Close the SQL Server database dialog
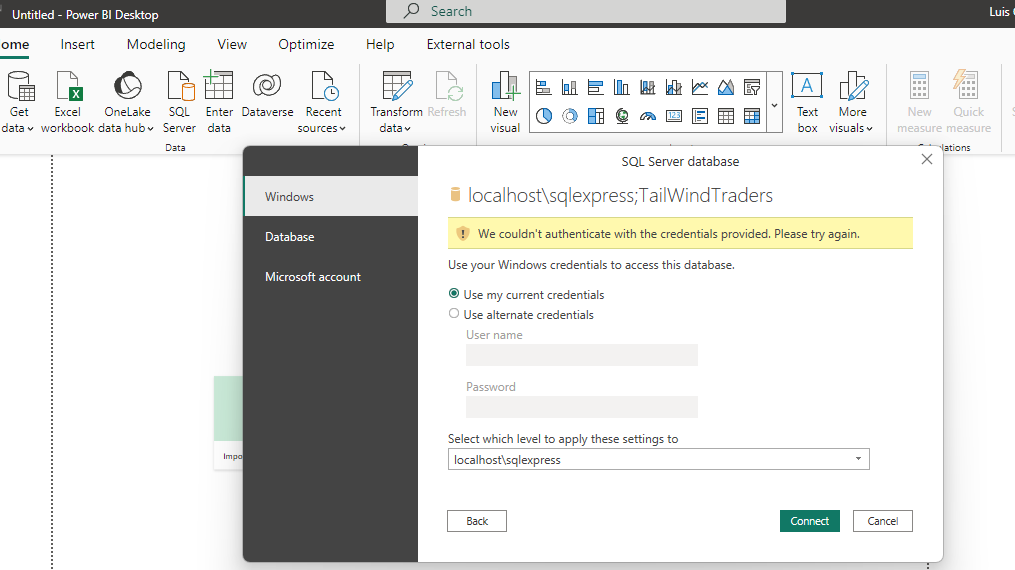The image size is (1015, 570). pyautogui.click(x=927, y=159)
